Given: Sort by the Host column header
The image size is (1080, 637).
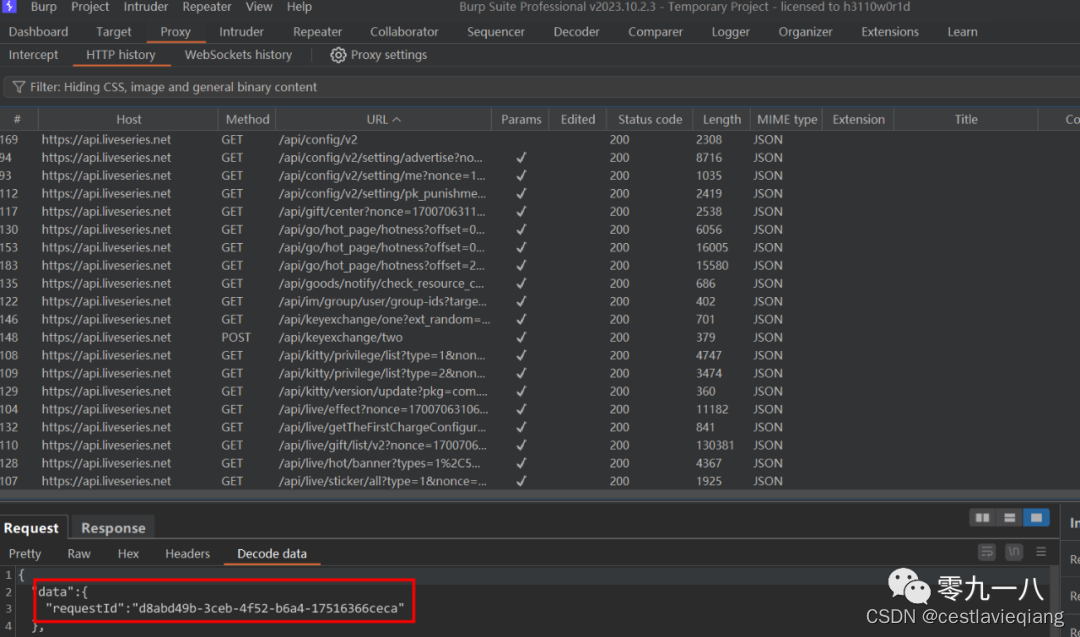Looking at the screenshot, I should (x=128, y=120).
